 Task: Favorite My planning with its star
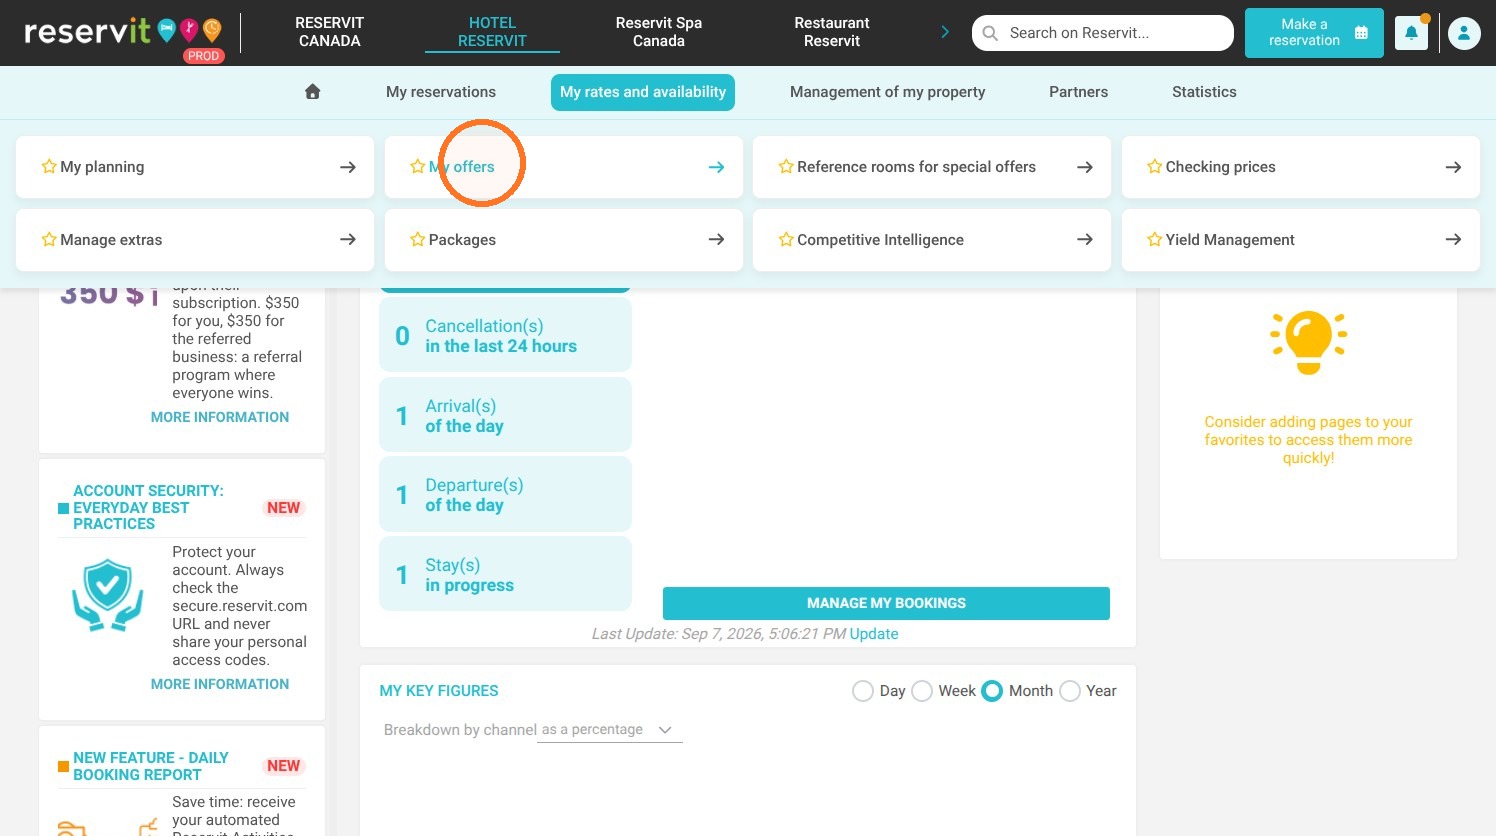(49, 167)
